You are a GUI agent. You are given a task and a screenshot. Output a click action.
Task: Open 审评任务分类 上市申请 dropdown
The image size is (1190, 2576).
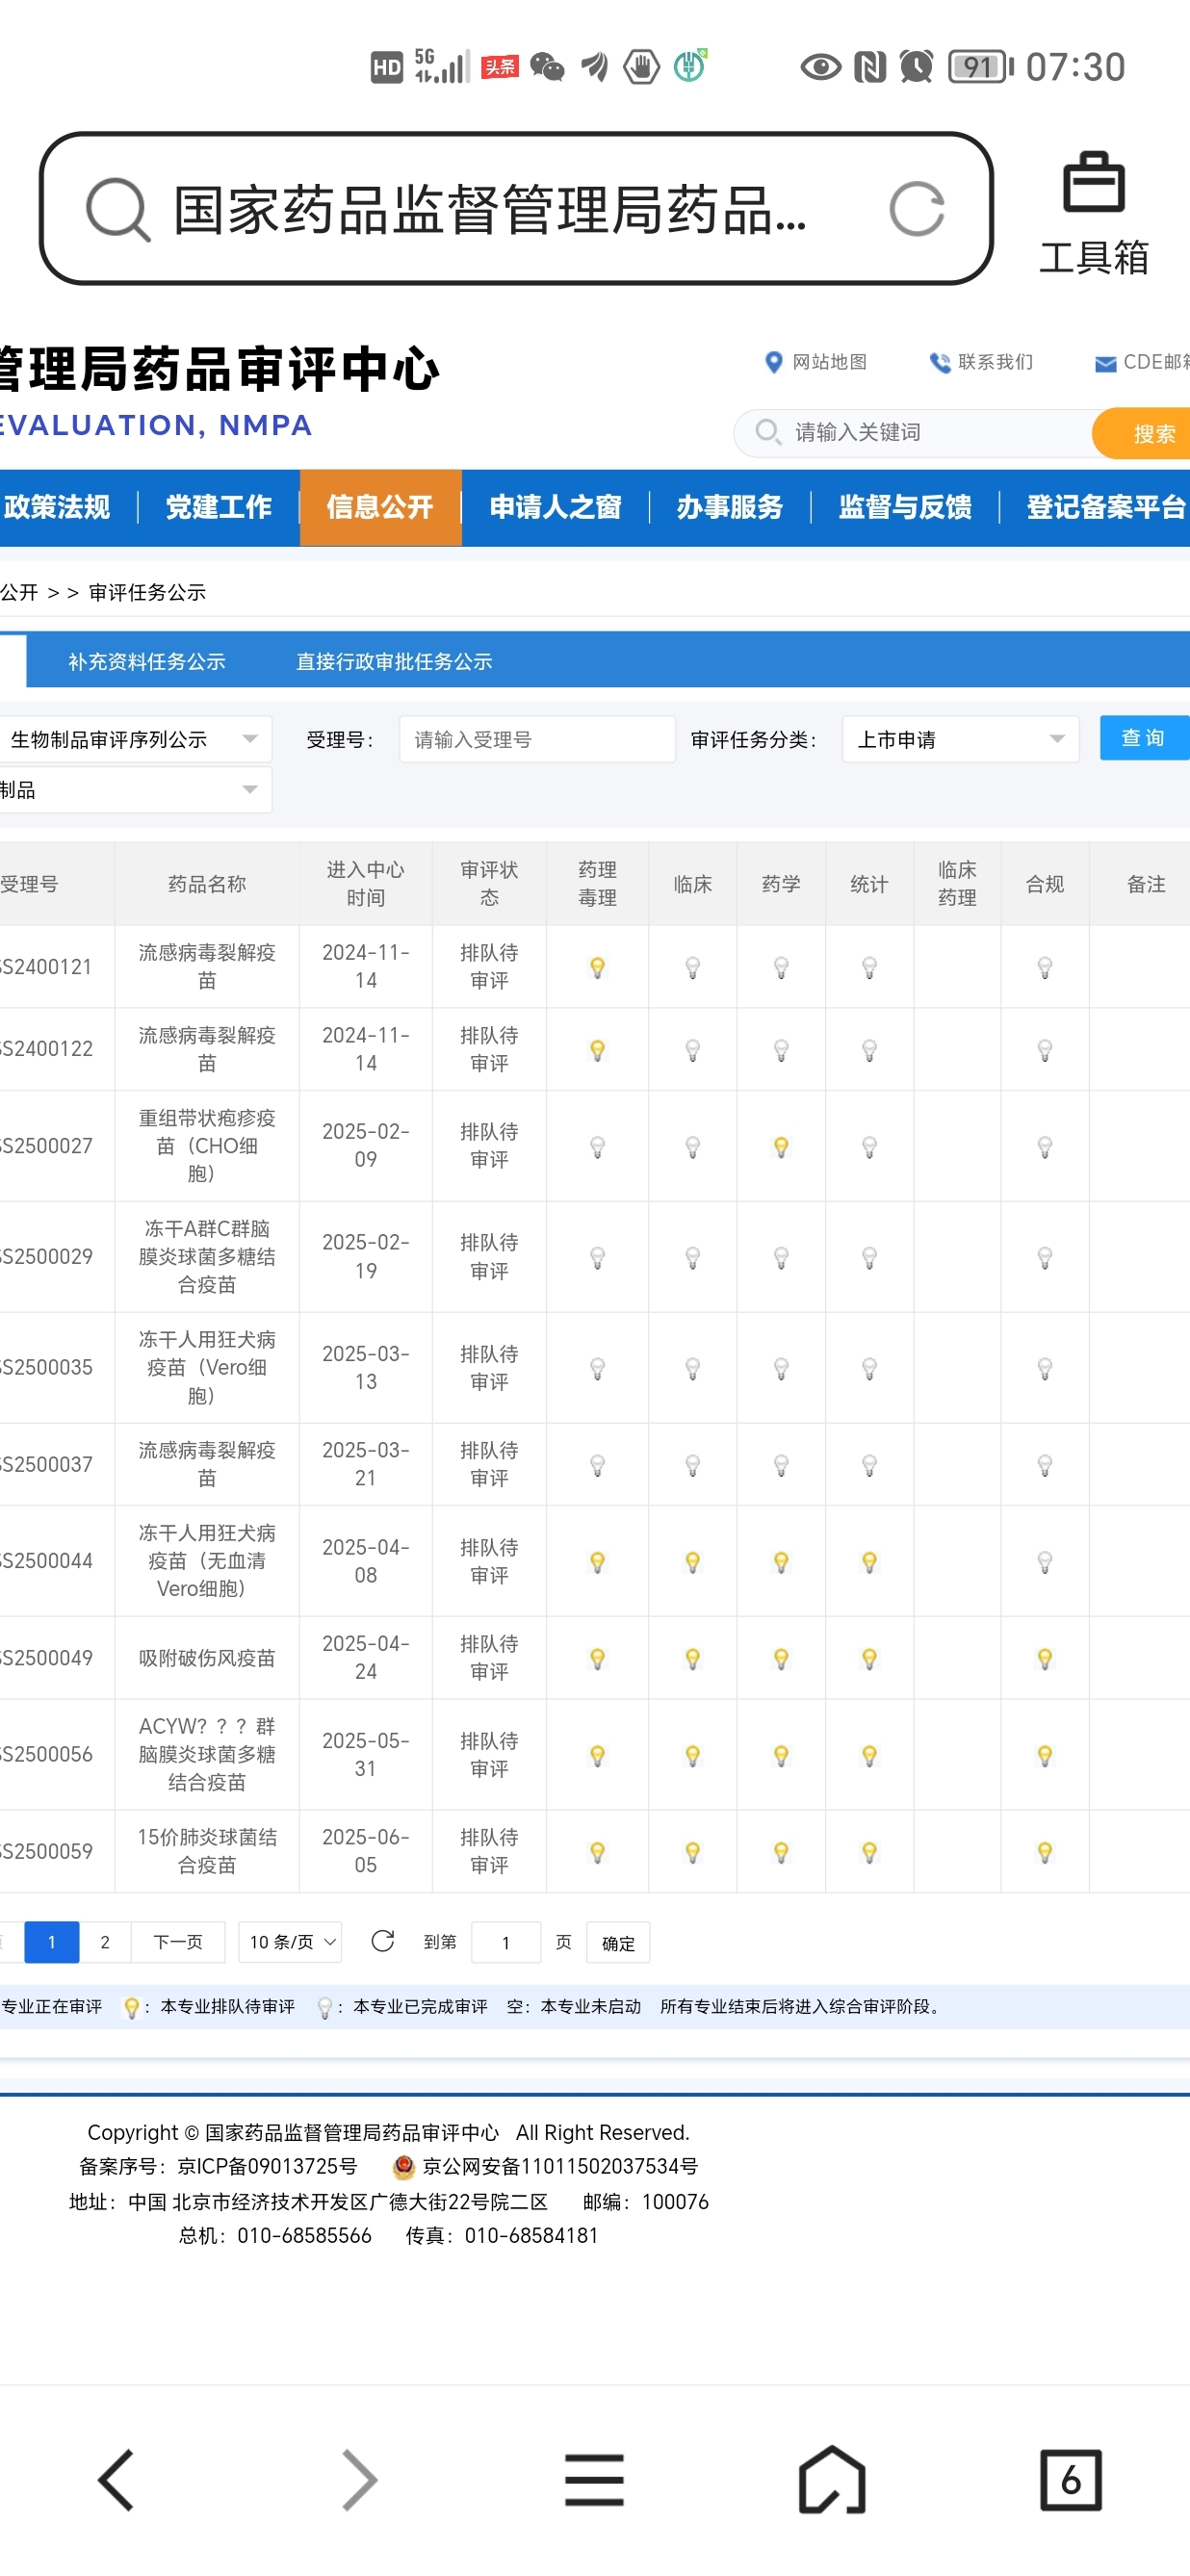point(960,739)
